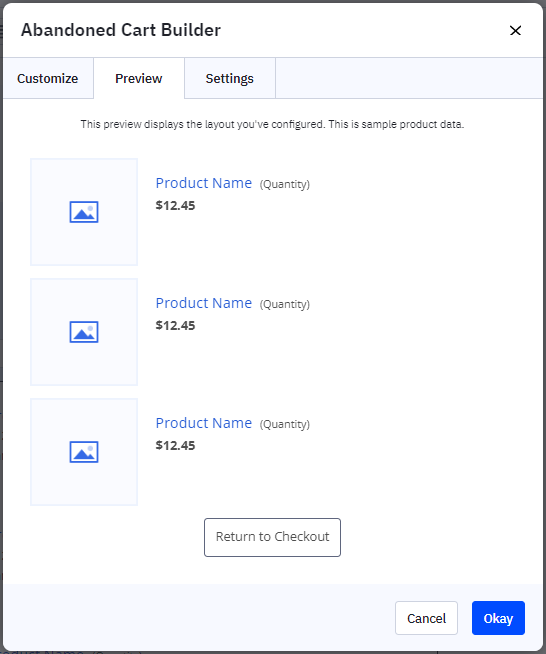
Task: Close the Abandoned Cart Builder dialog
Action: (516, 30)
